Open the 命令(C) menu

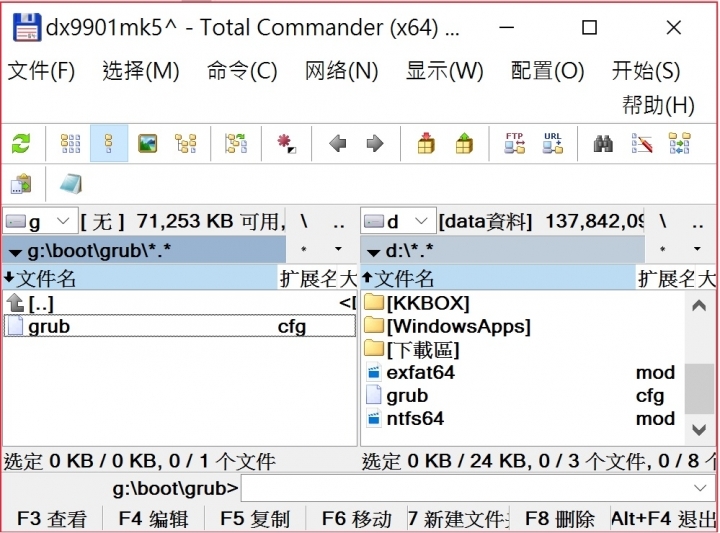(242, 71)
